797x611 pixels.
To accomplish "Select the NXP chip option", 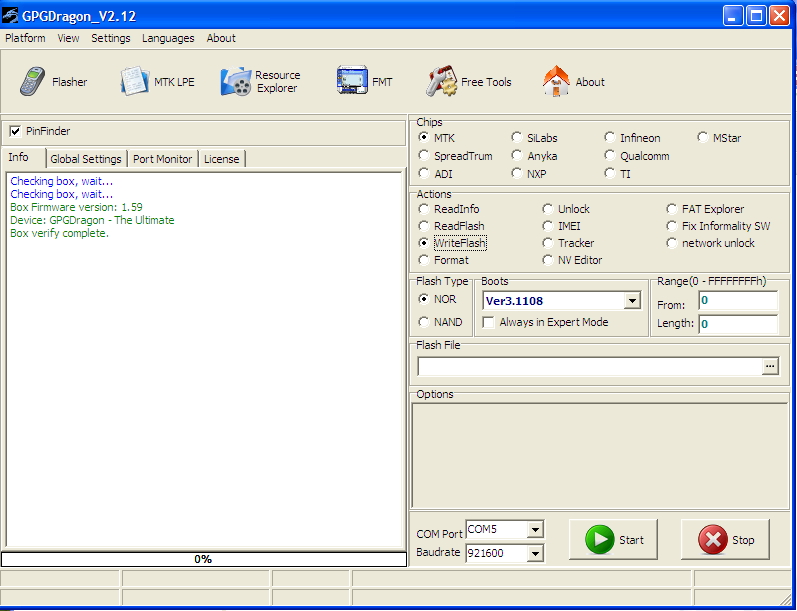I will tap(516, 173).
